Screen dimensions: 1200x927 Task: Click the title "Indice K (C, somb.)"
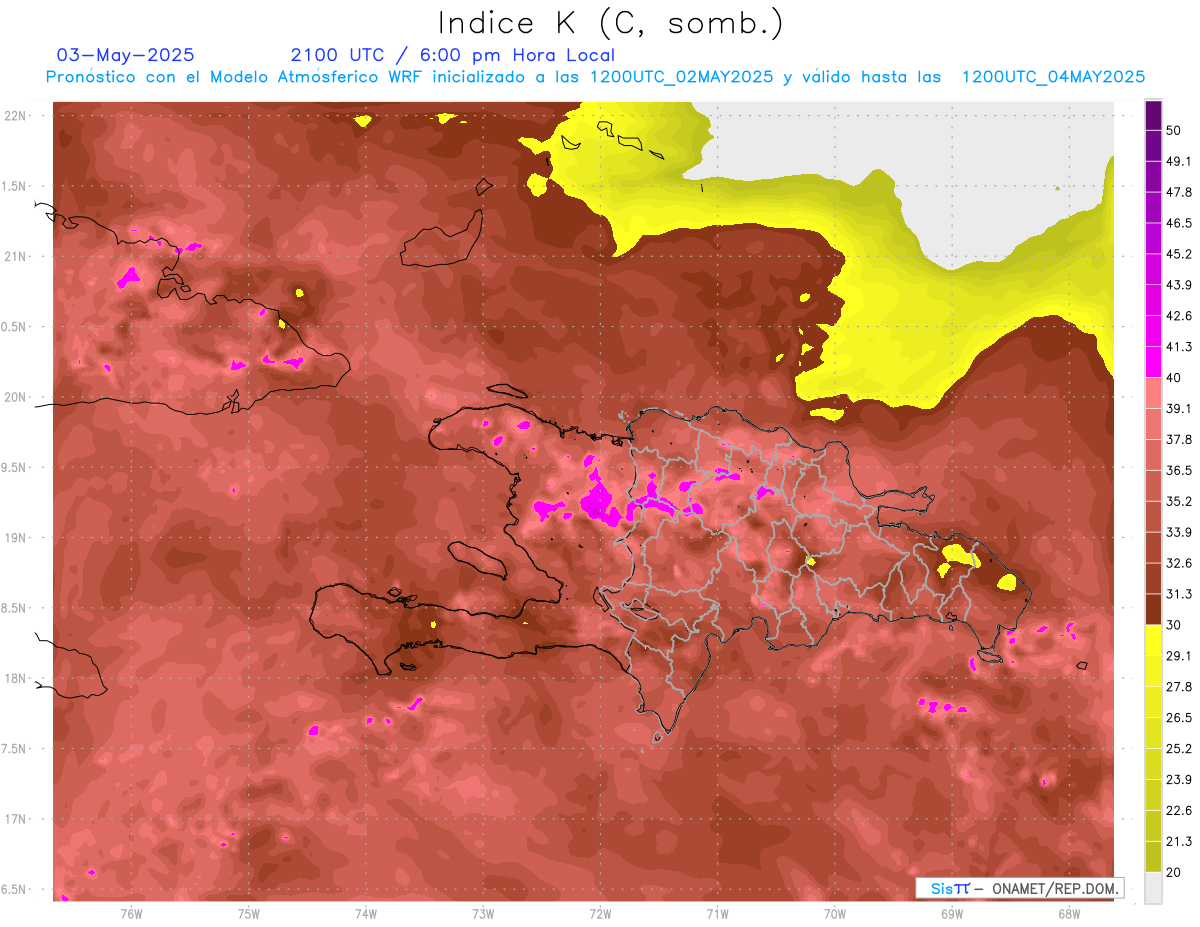[610, 24]
